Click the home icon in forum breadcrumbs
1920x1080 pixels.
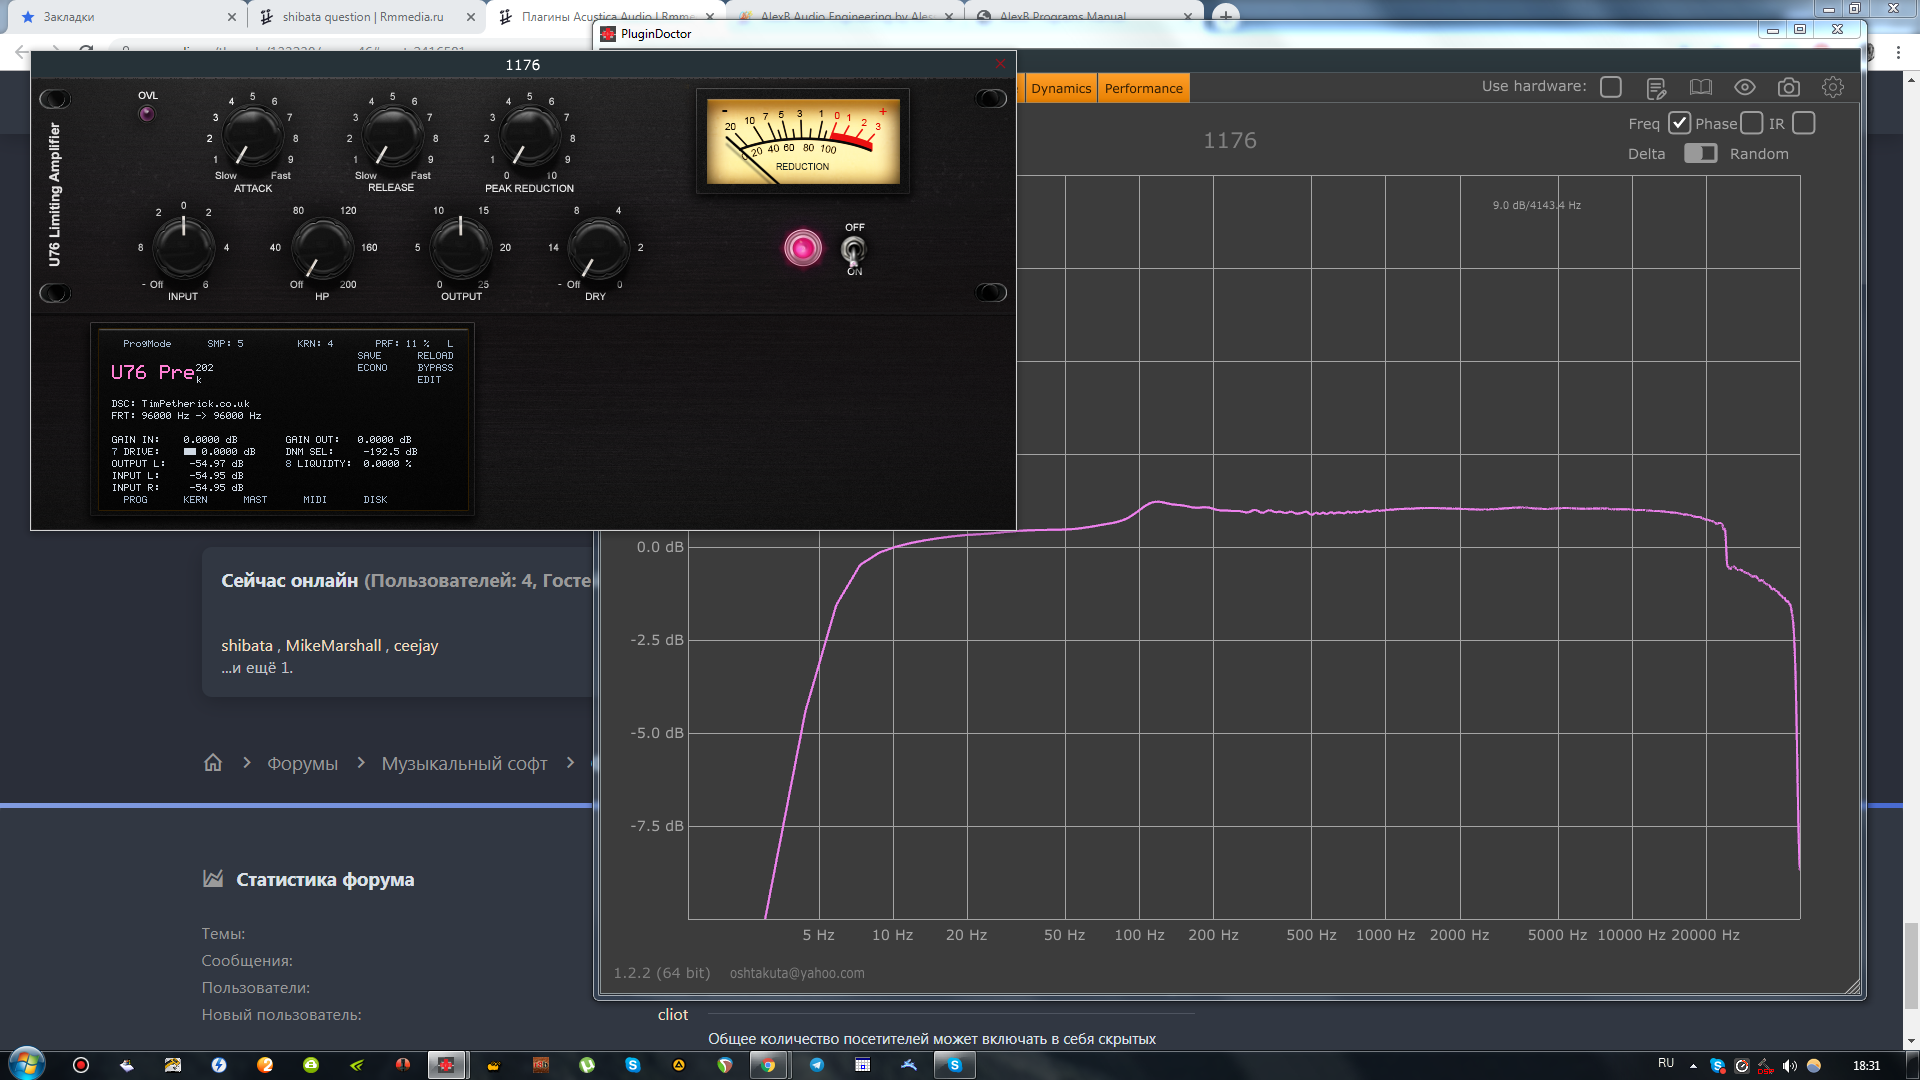tap(213, 763)
